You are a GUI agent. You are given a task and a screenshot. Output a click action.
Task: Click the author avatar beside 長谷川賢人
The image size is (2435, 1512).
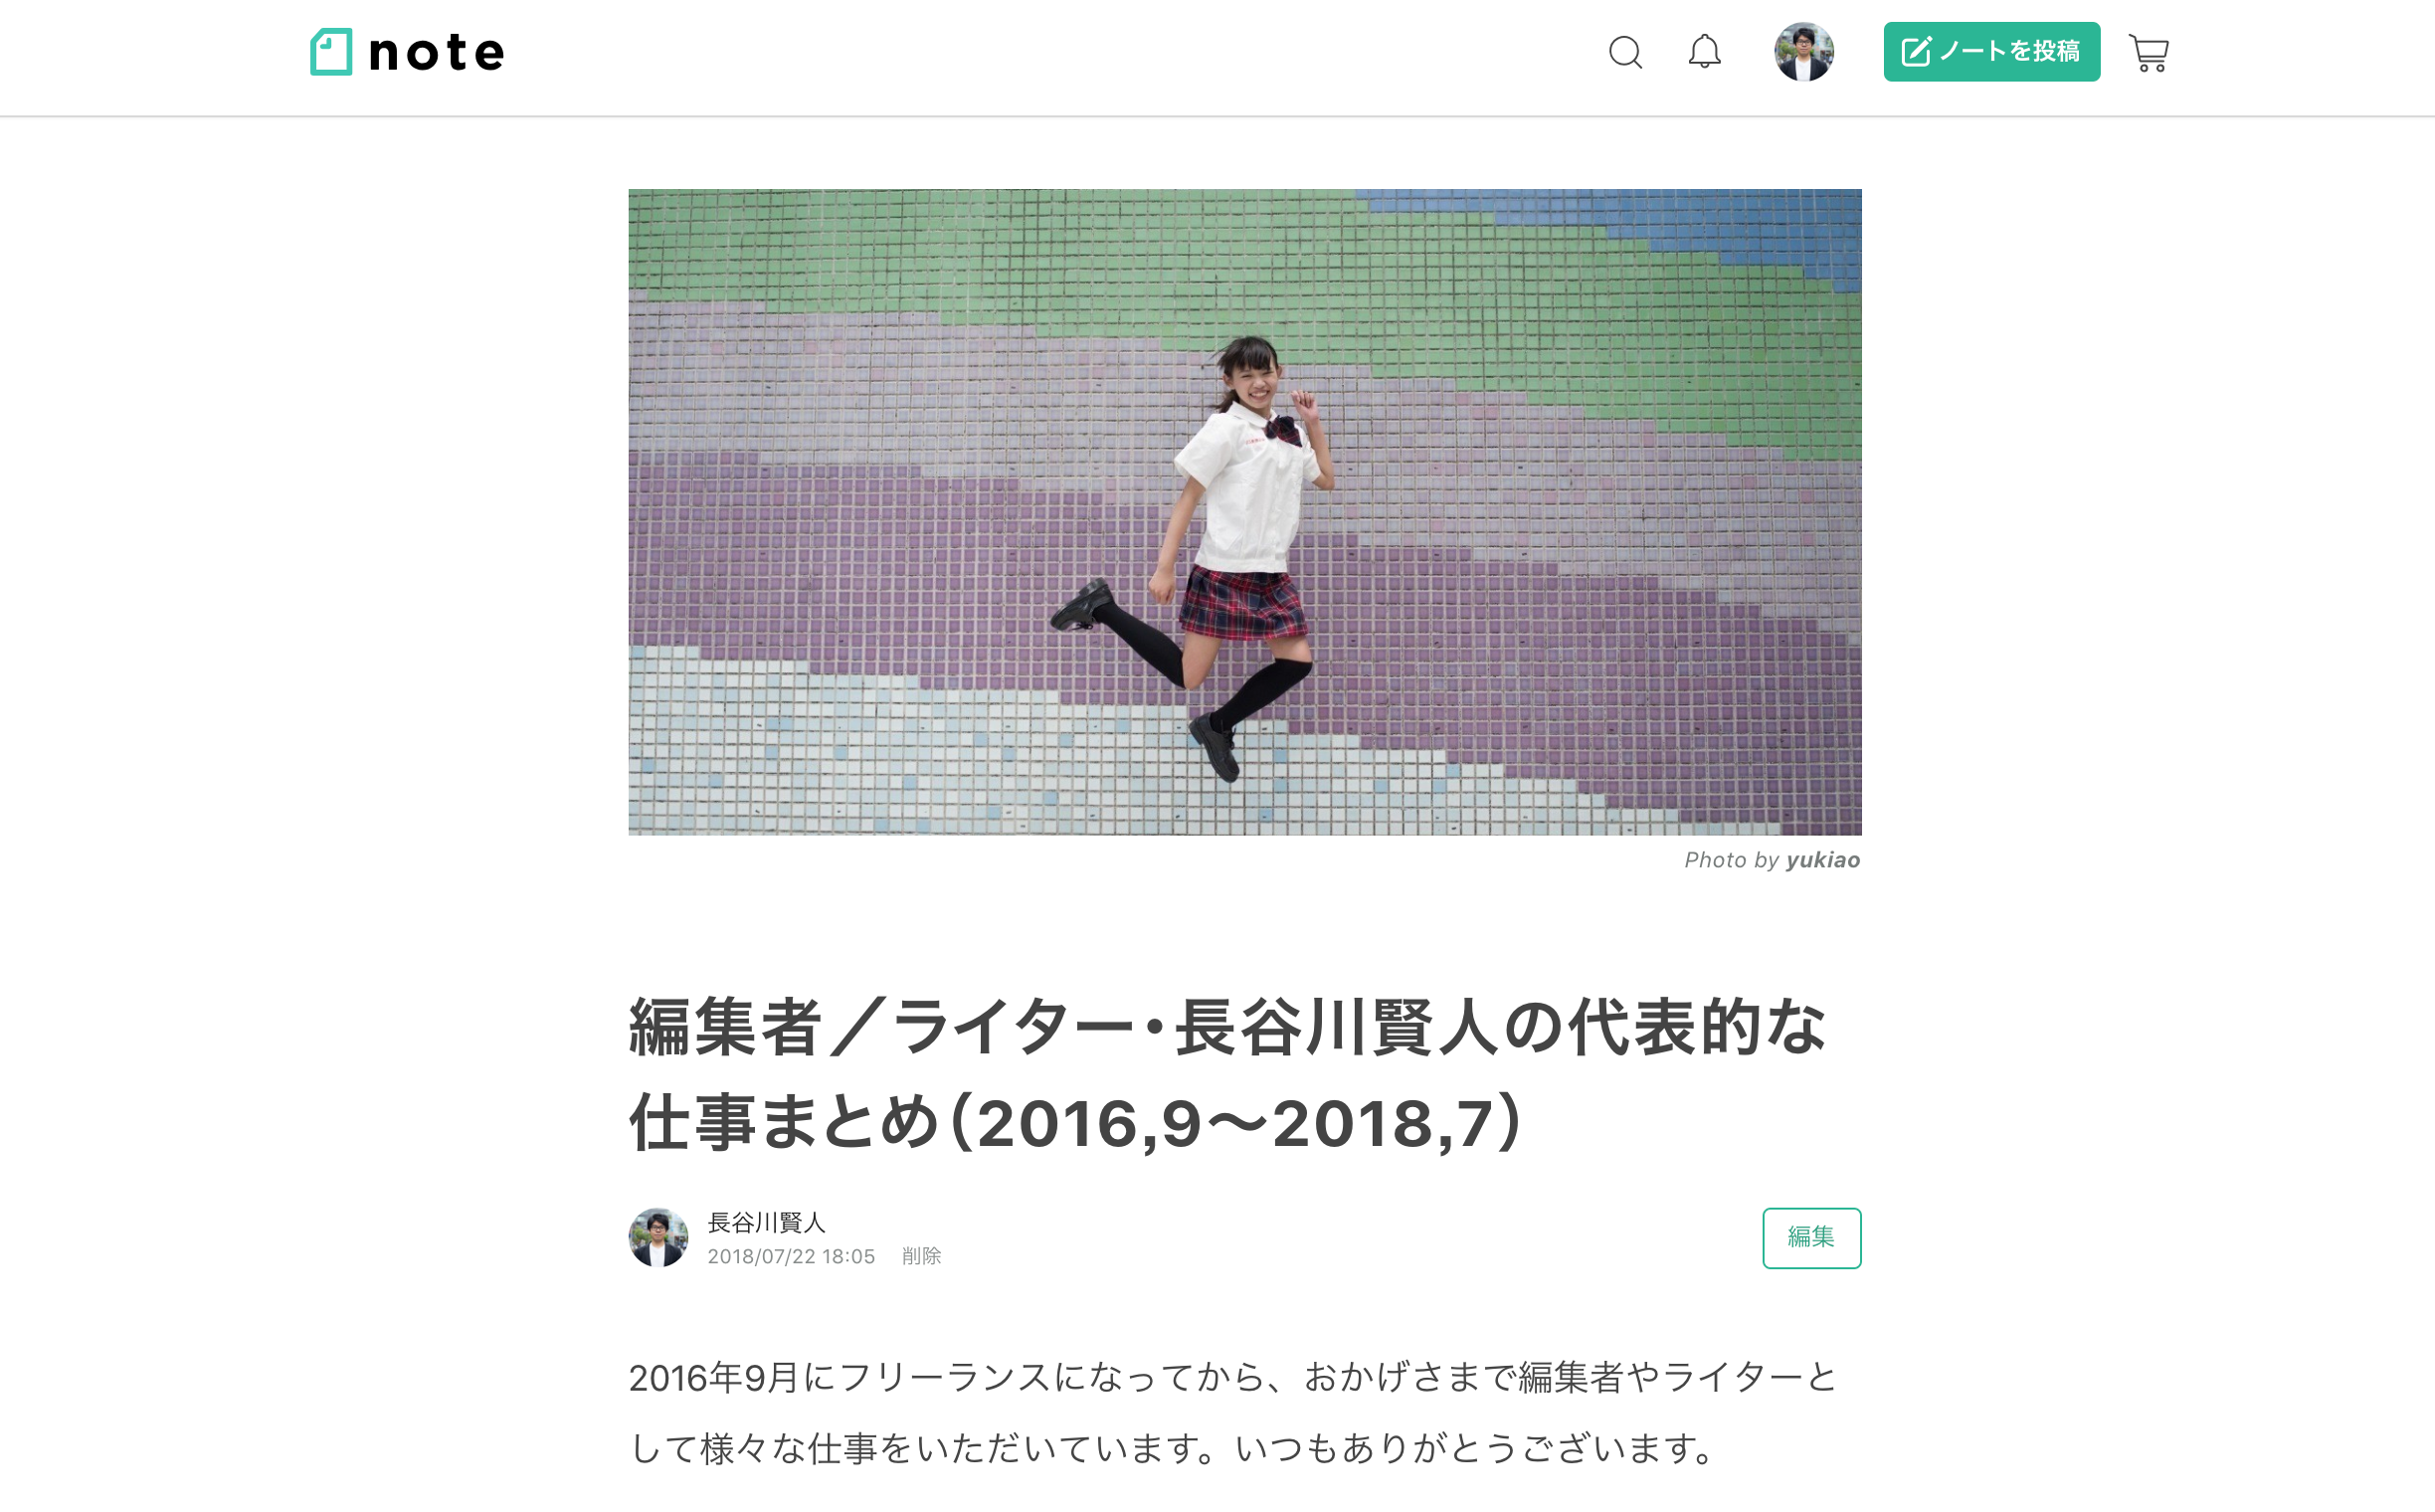tap(658, 1237)
